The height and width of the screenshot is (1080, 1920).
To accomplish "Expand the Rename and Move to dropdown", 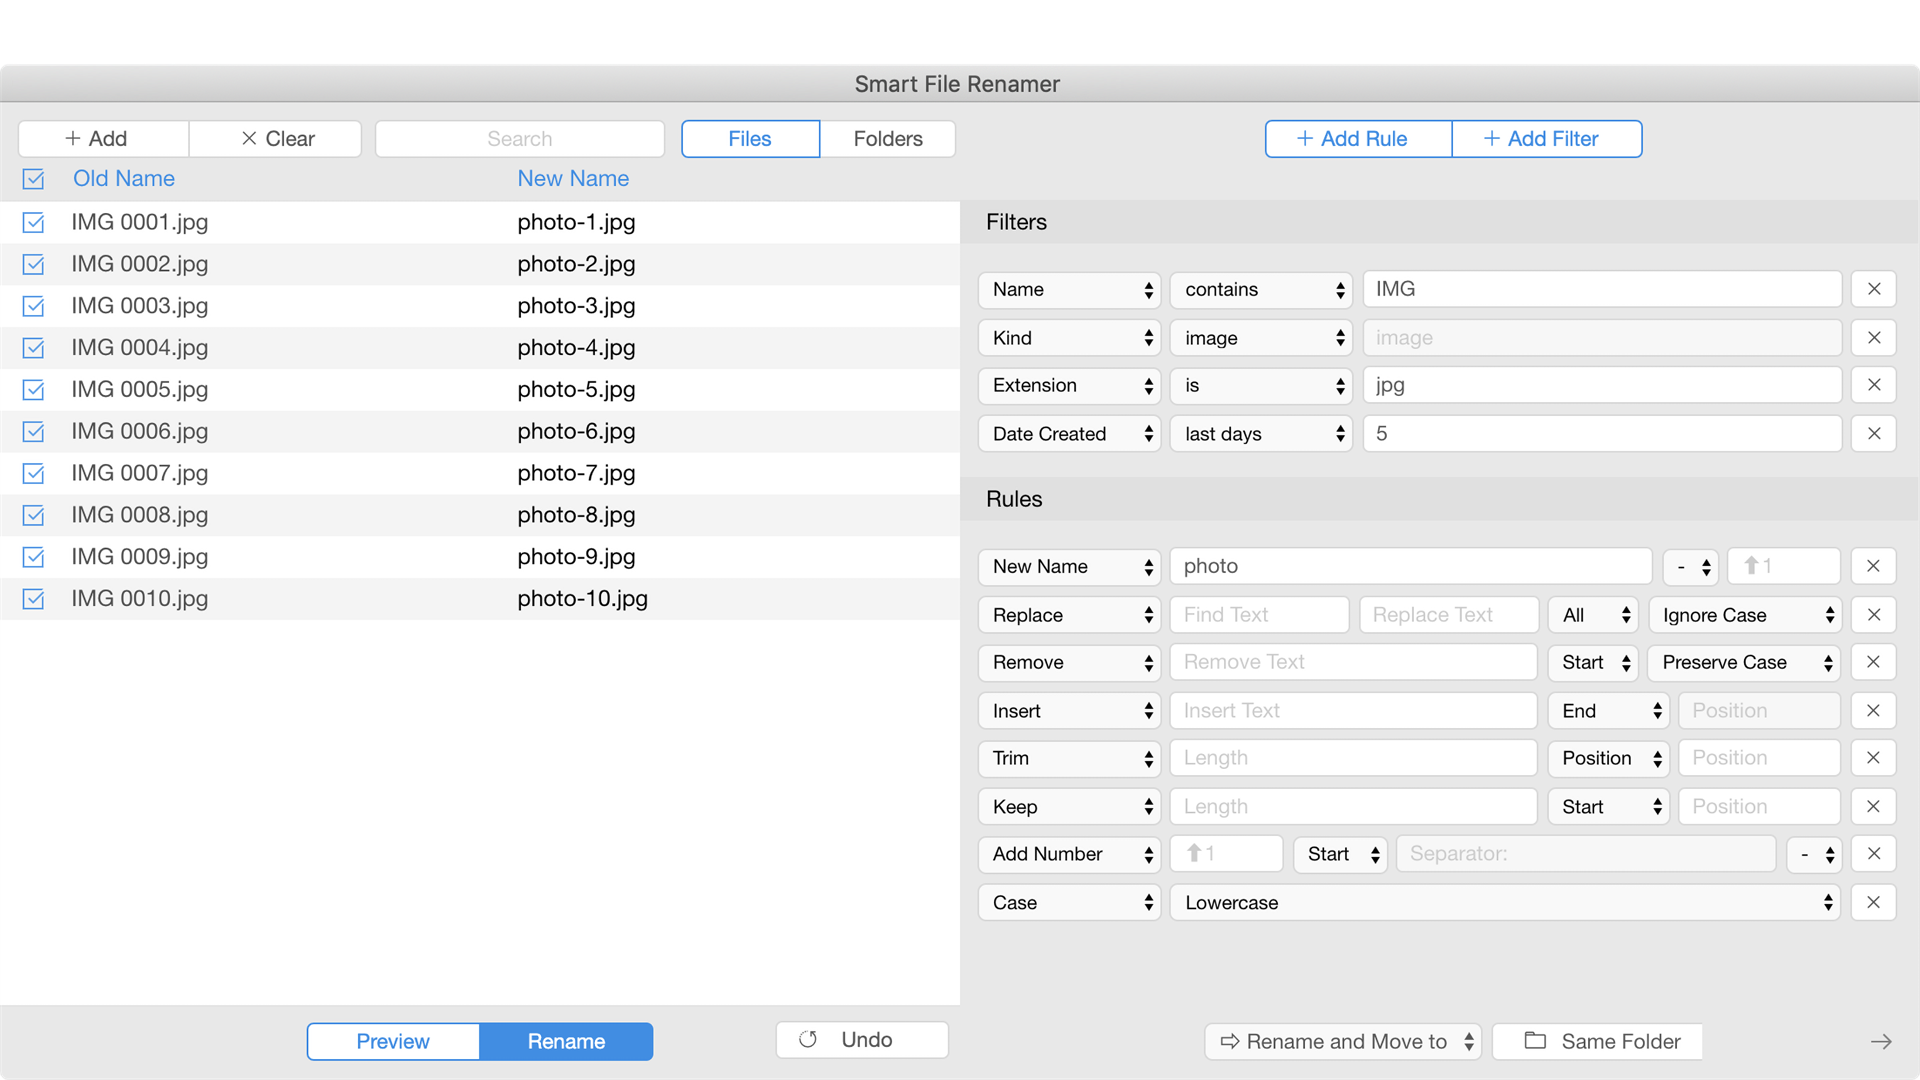I will tap(1342, 1041).
